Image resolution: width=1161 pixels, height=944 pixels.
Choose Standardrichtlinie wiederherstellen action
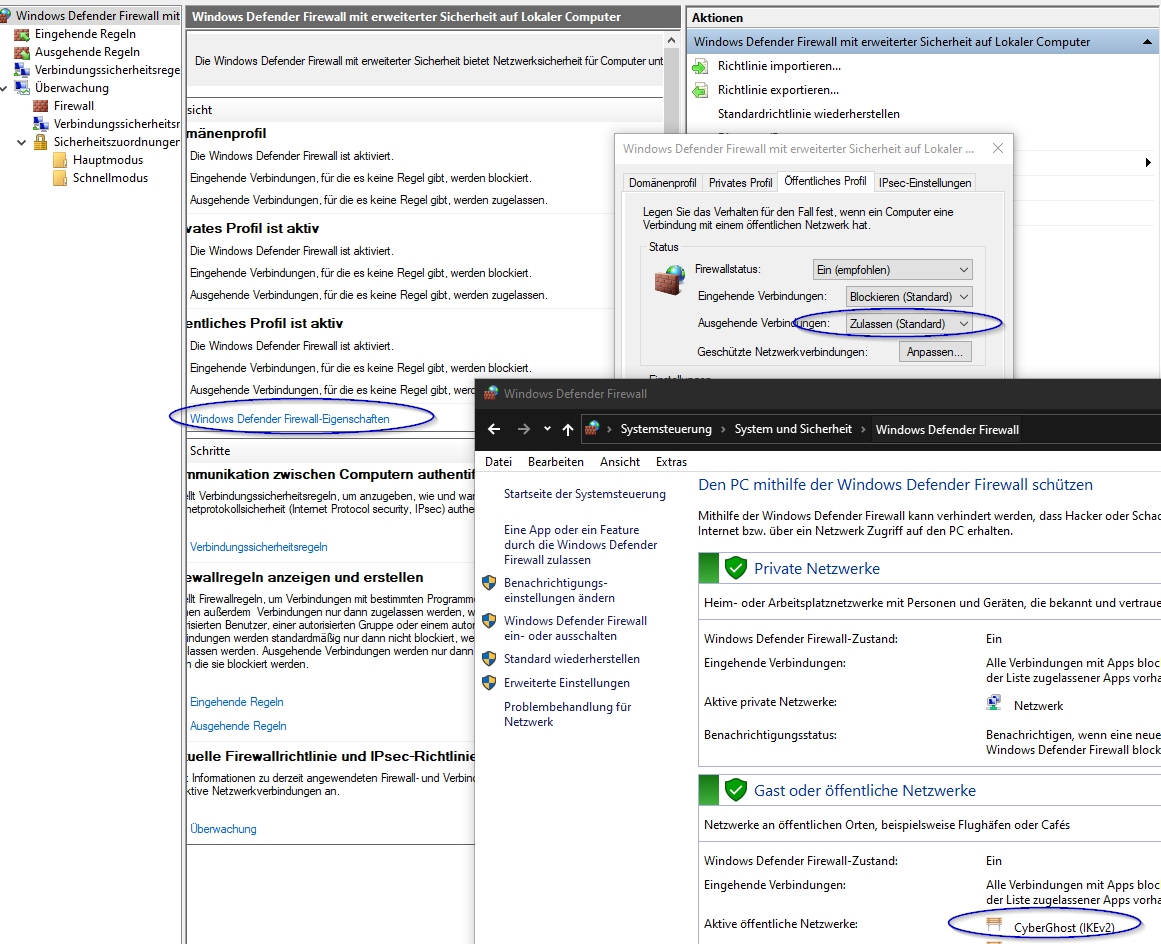click(x=809, y=114)
